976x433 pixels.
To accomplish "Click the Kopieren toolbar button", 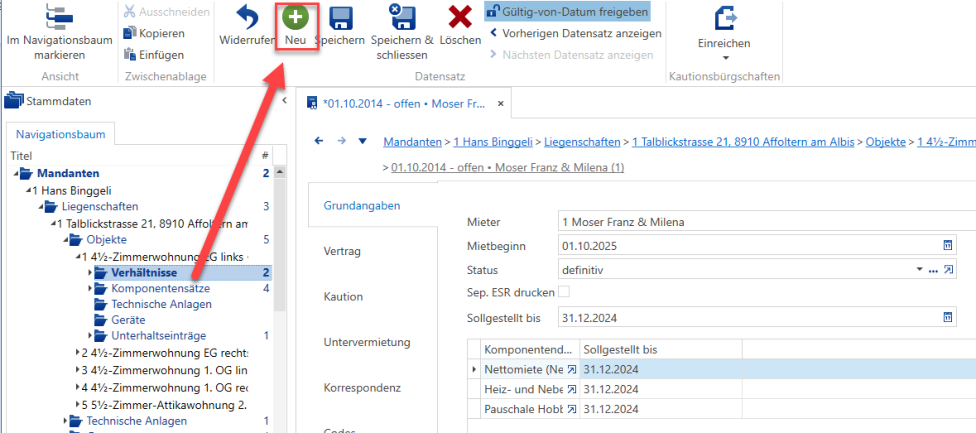I will click(x=154, y=33).
